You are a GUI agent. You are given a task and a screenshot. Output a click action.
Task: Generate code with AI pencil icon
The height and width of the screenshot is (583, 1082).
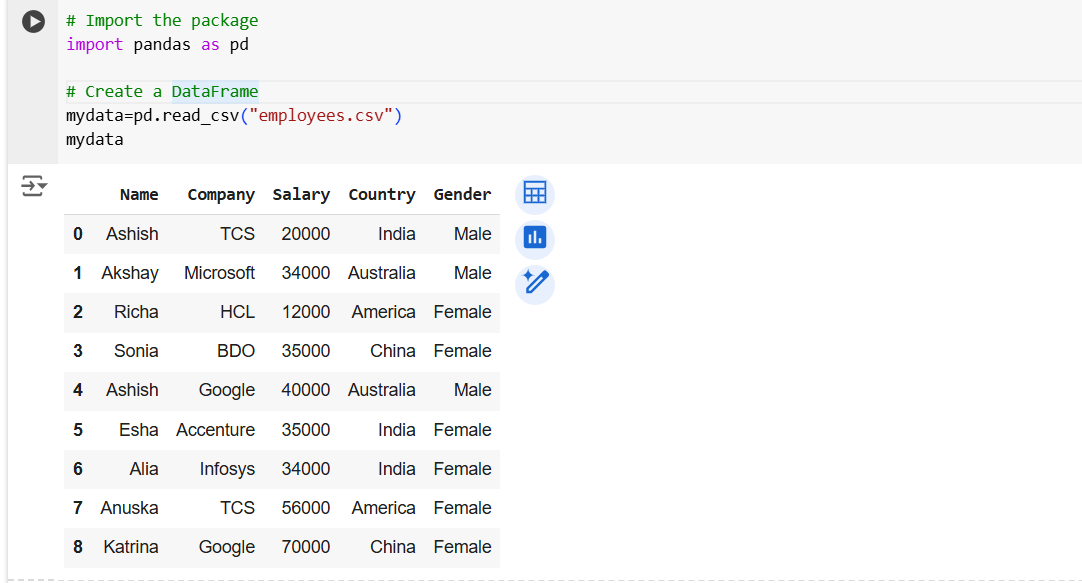click(535, 284)
